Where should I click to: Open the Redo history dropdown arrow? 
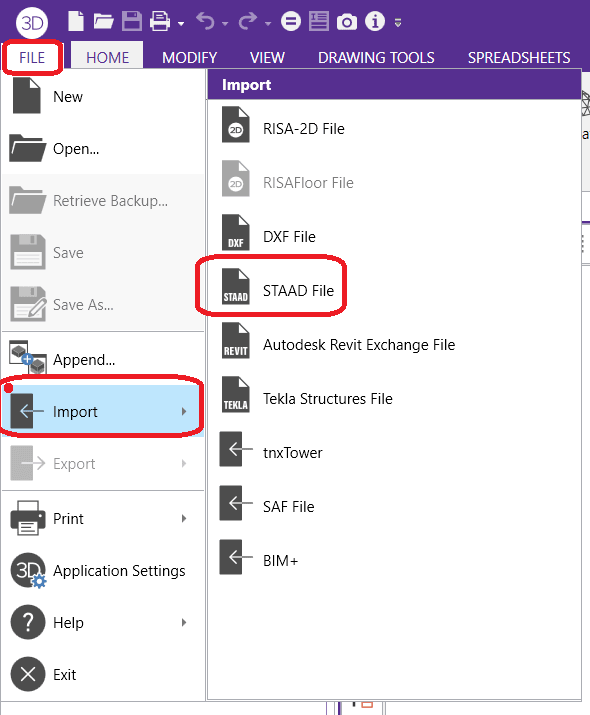[x=268, y=24]
